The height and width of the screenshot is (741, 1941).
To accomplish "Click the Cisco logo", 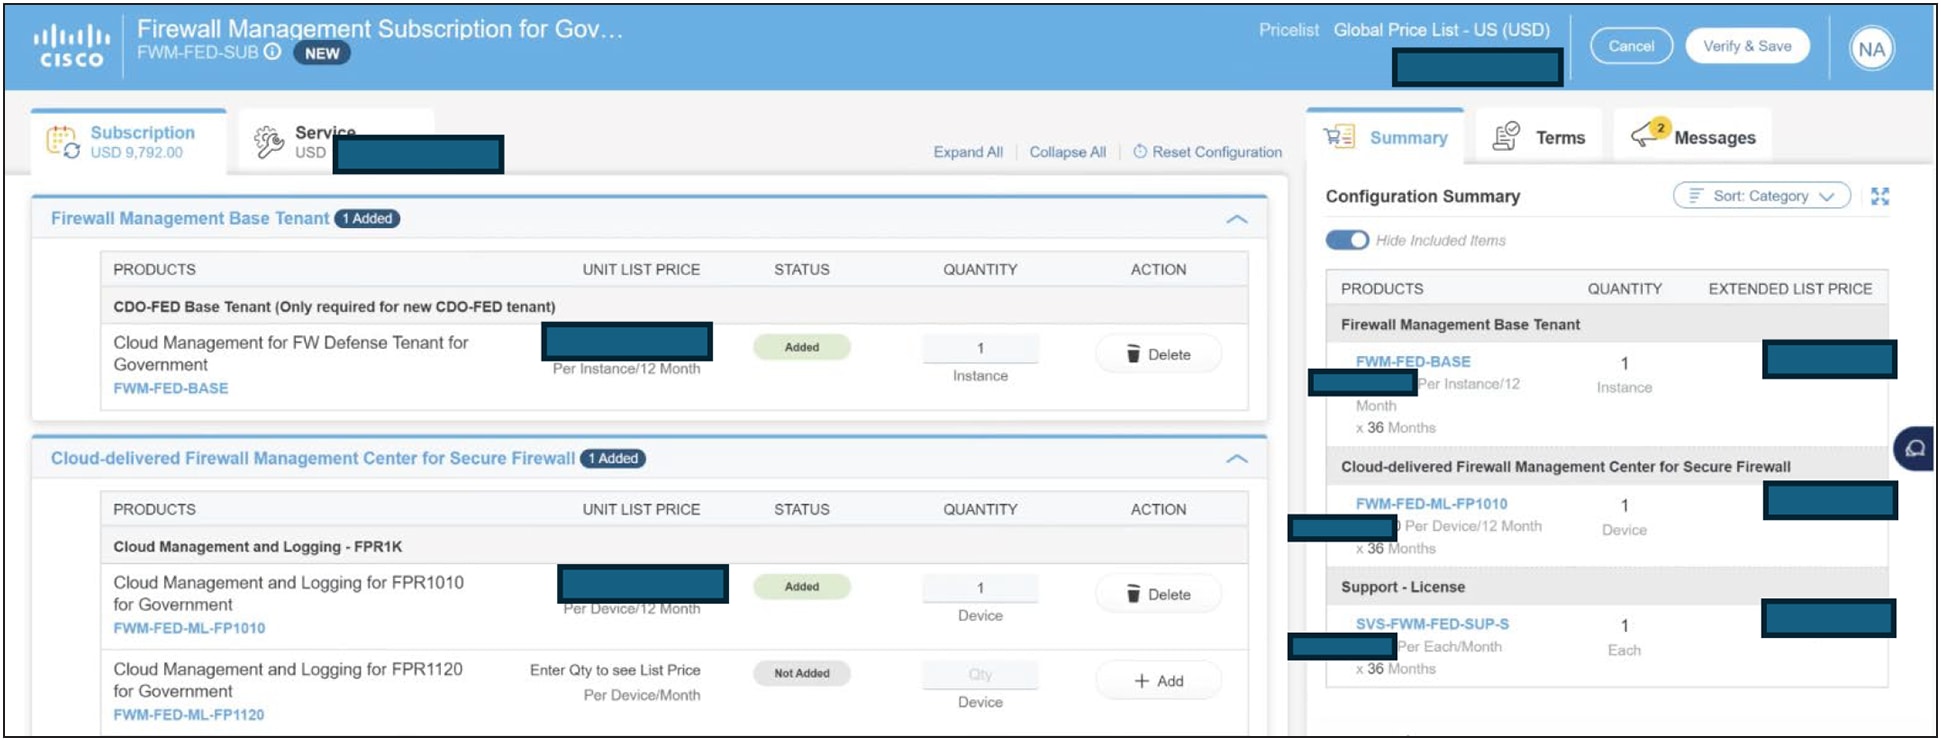I will [70, 46].
